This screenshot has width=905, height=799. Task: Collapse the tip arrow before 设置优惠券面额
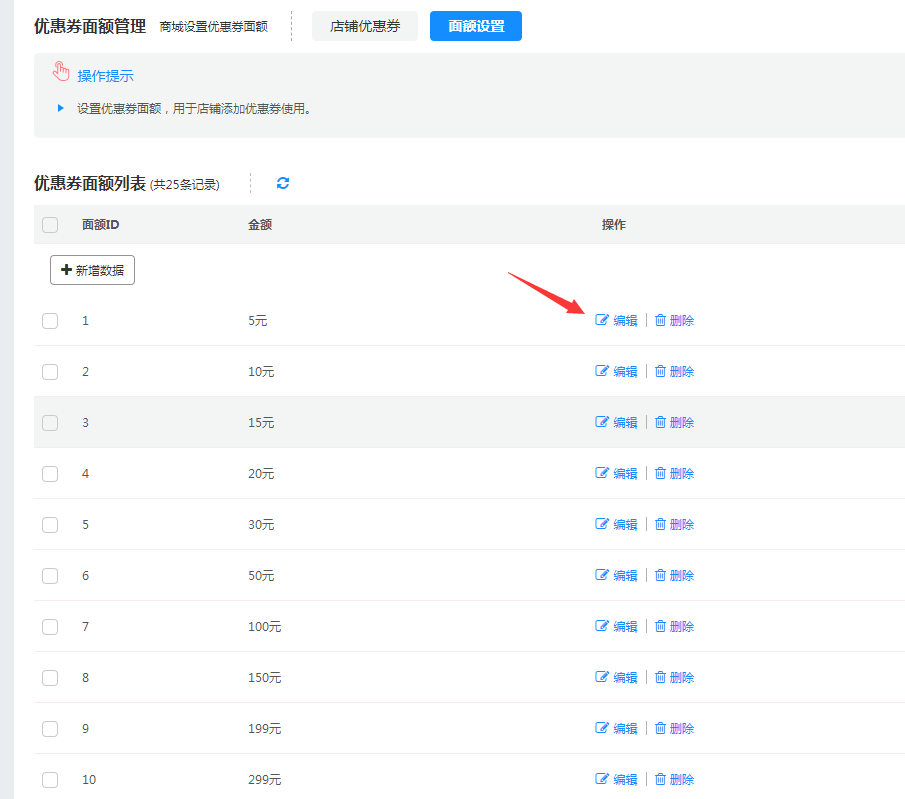tap(61, 108)
